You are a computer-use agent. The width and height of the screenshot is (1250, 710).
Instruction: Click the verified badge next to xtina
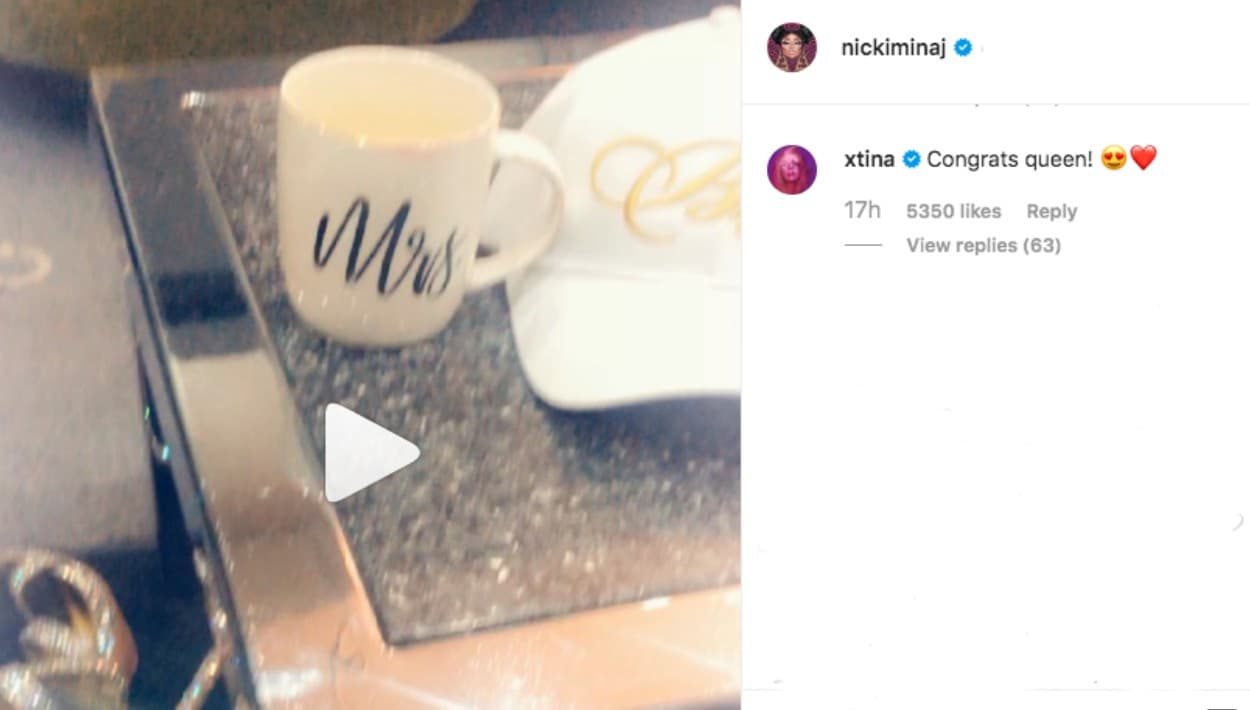click(x=911, y=158)
